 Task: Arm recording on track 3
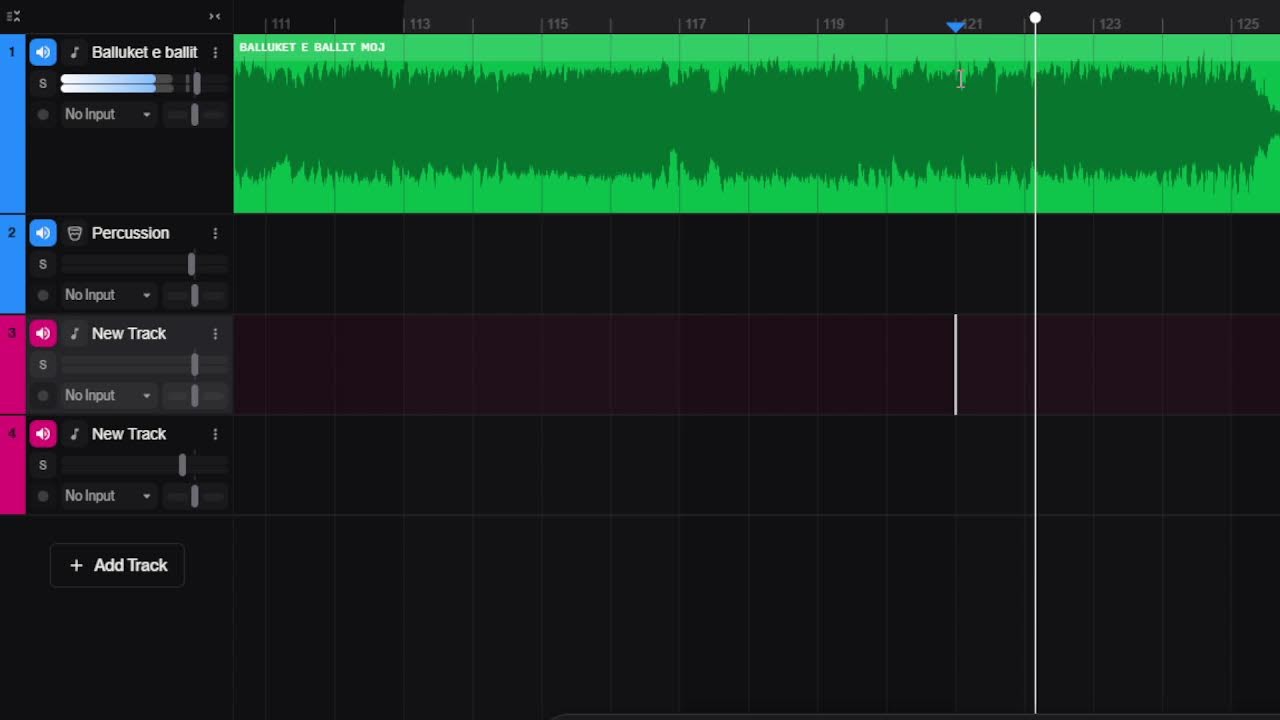[43, 395]
